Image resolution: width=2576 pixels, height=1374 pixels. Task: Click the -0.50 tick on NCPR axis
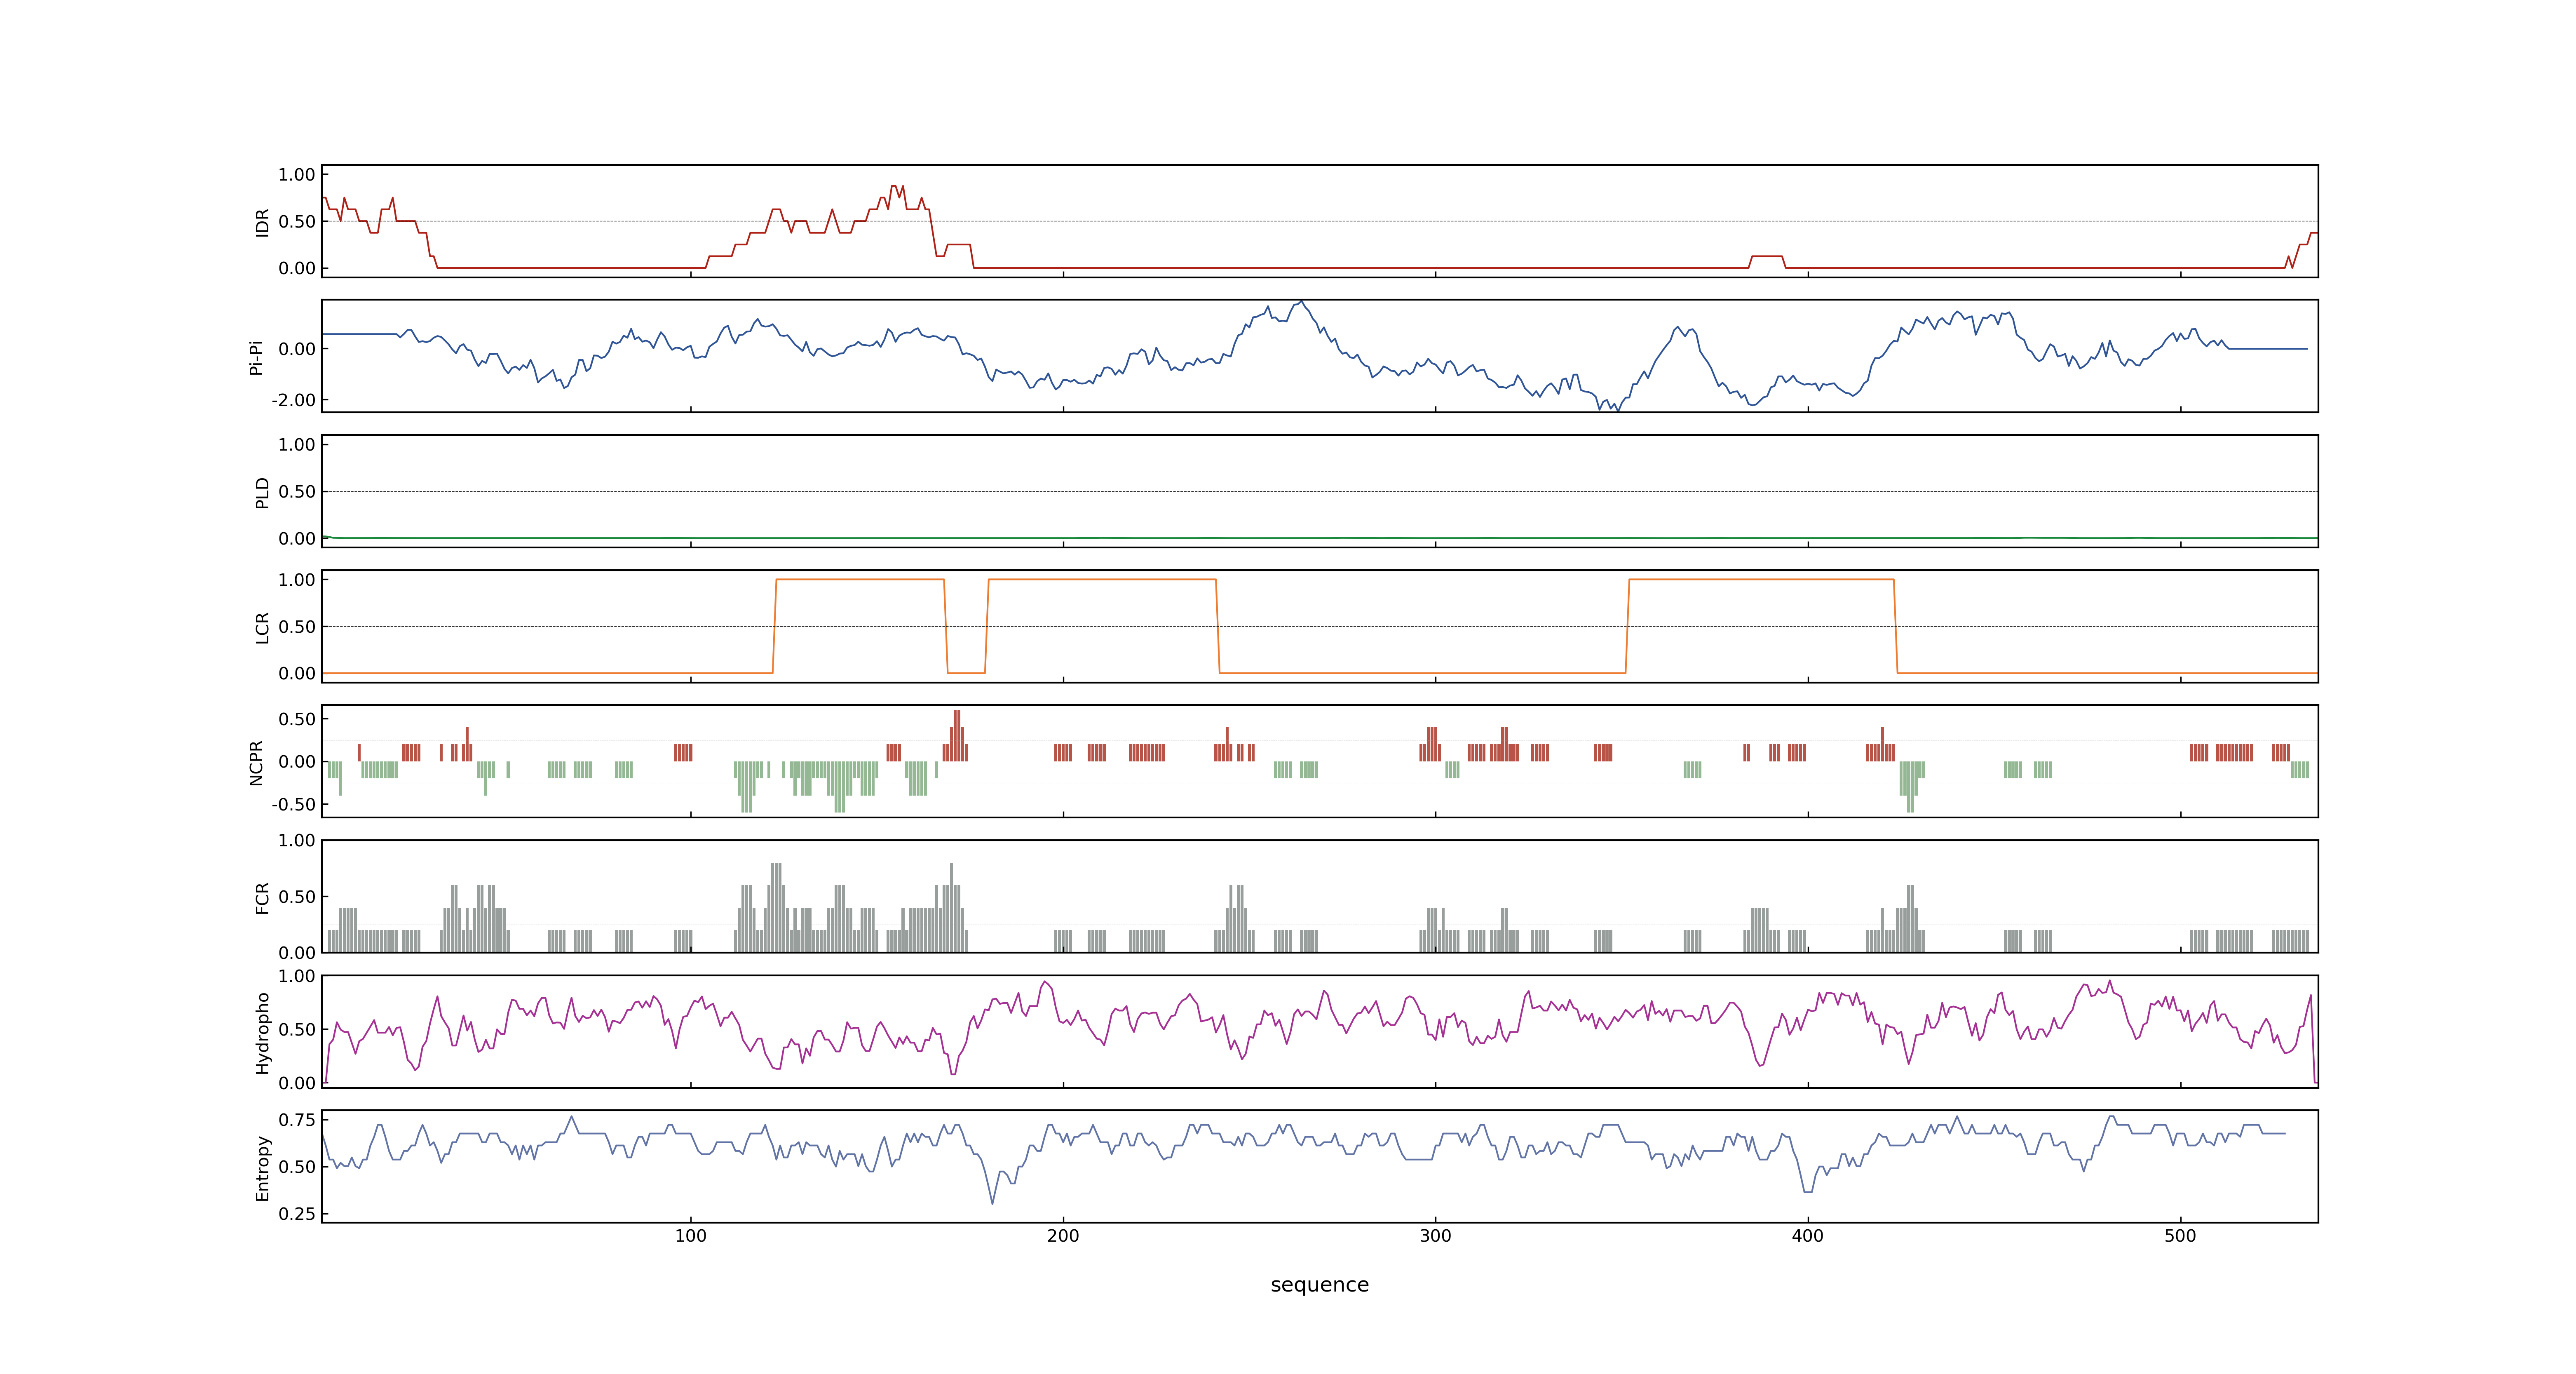[x=293, y=804]
